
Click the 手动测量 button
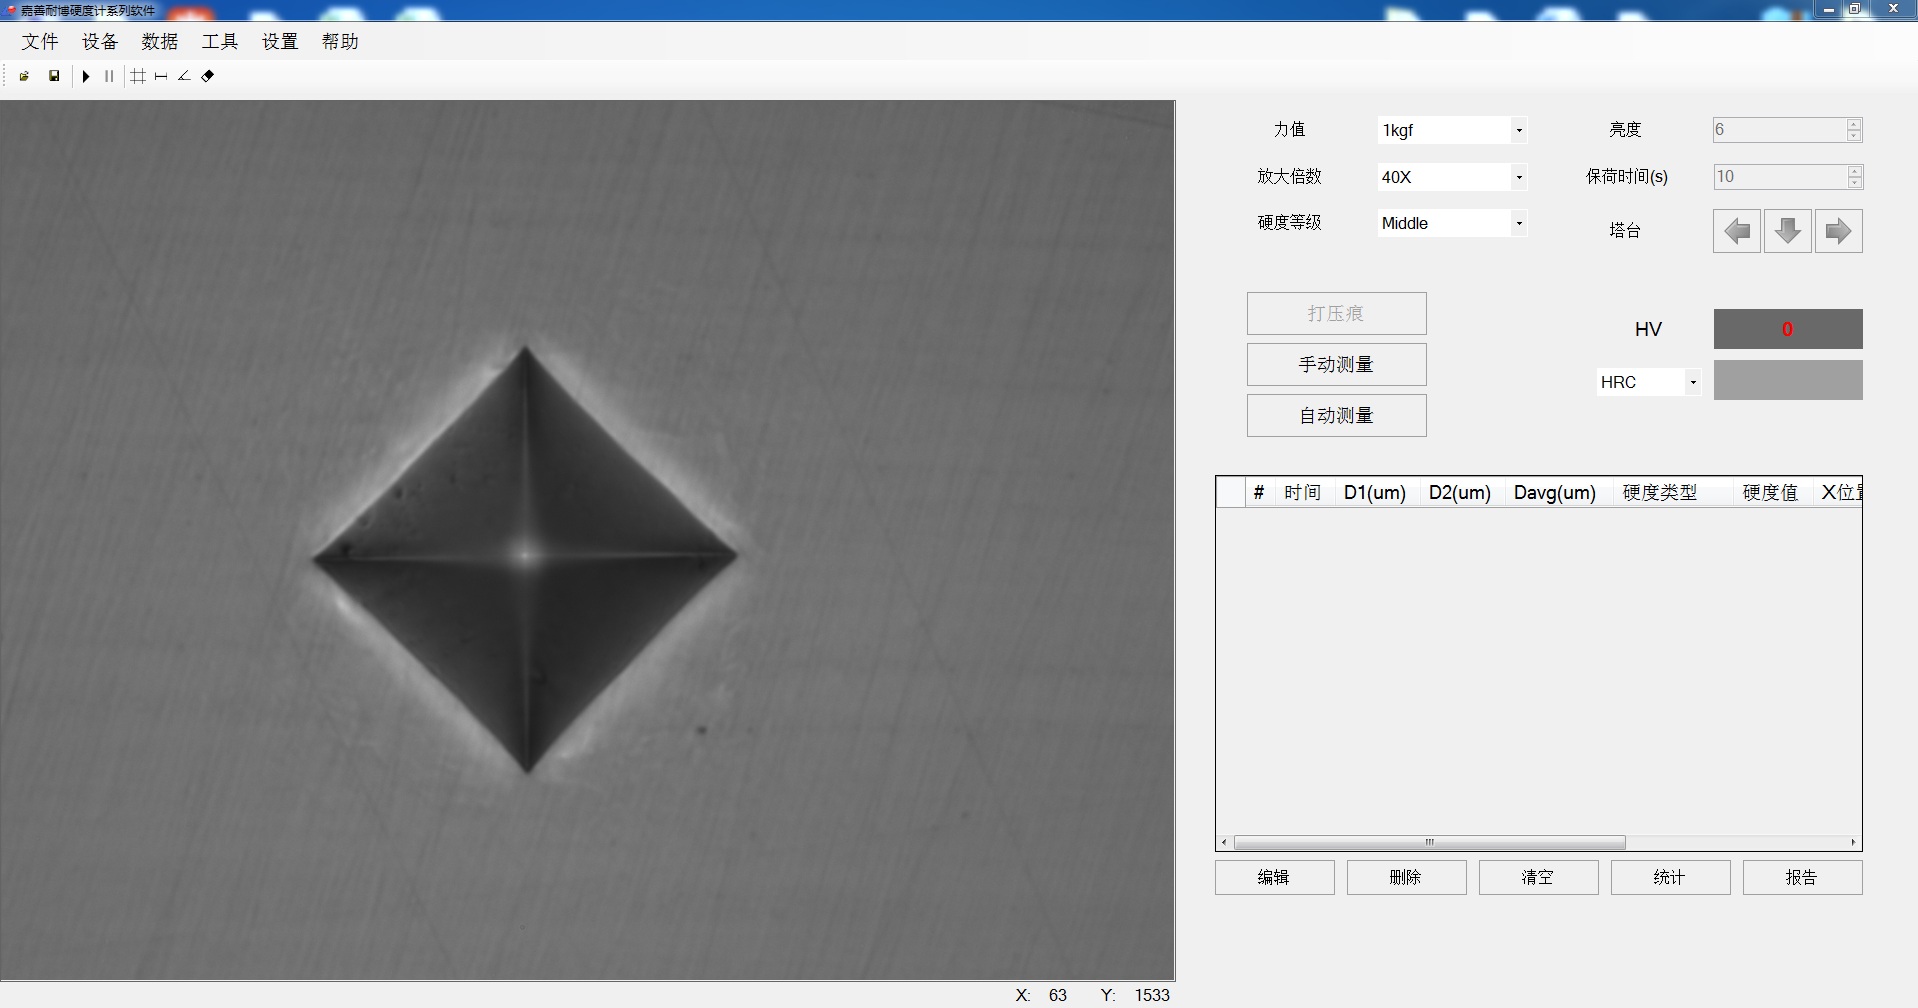[1336, 365]
